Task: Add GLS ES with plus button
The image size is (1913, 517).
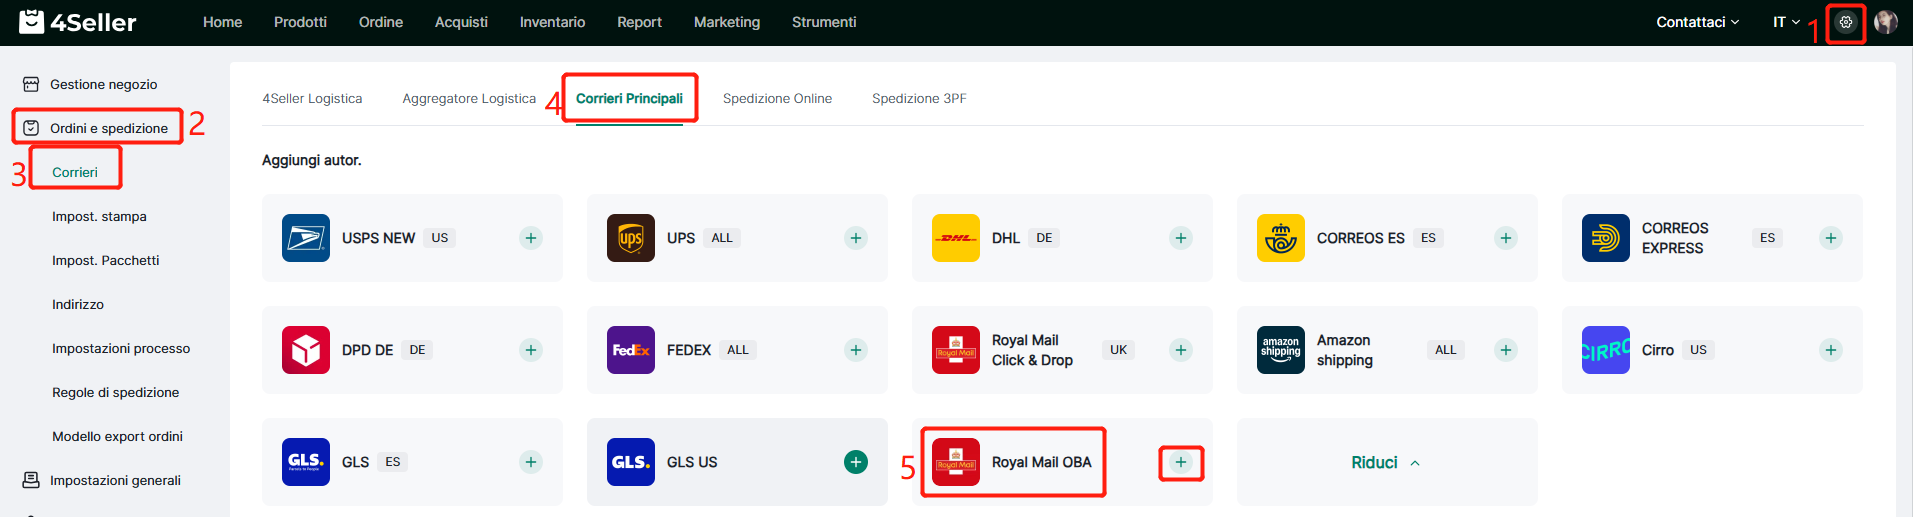Action: point(531,462)
